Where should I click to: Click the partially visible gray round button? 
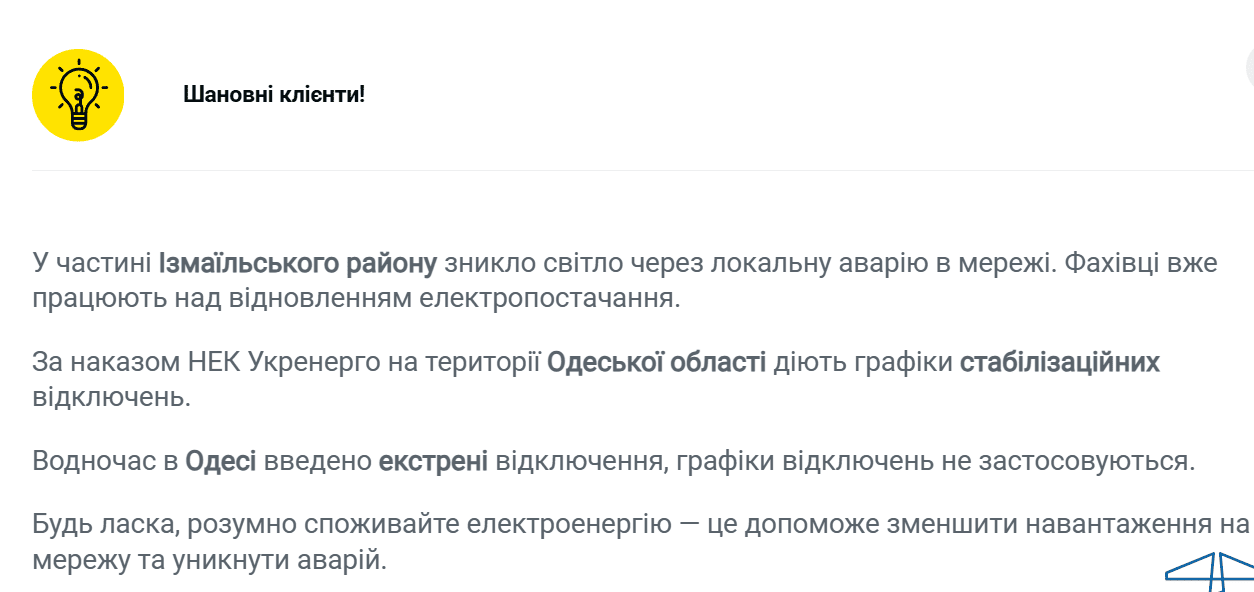pyautogui.click(x=1249, y=67)
